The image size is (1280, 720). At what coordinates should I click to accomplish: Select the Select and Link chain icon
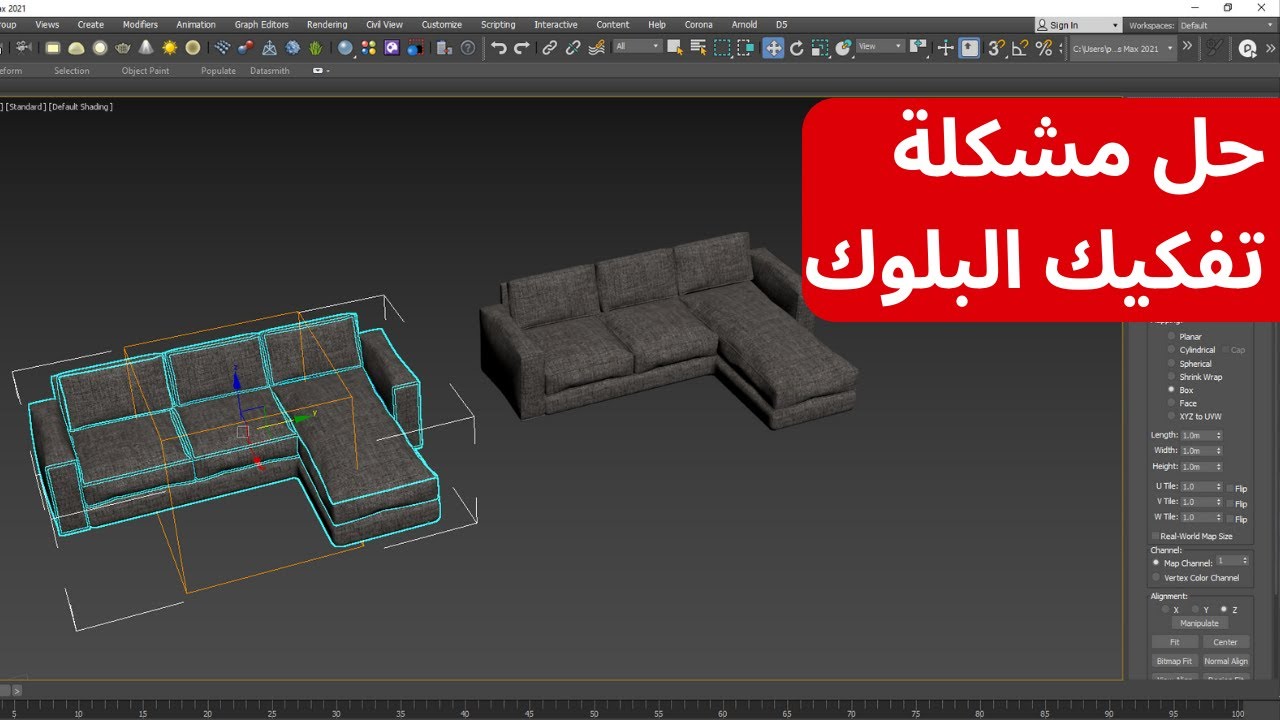click(x=549, y=47)
